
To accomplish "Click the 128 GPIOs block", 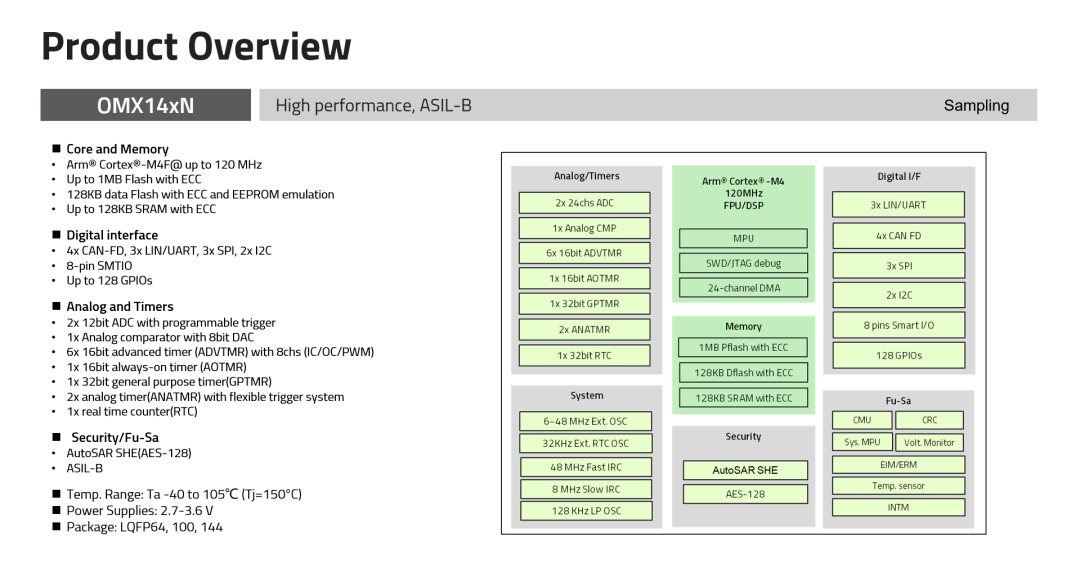I will tap(898, 355).
